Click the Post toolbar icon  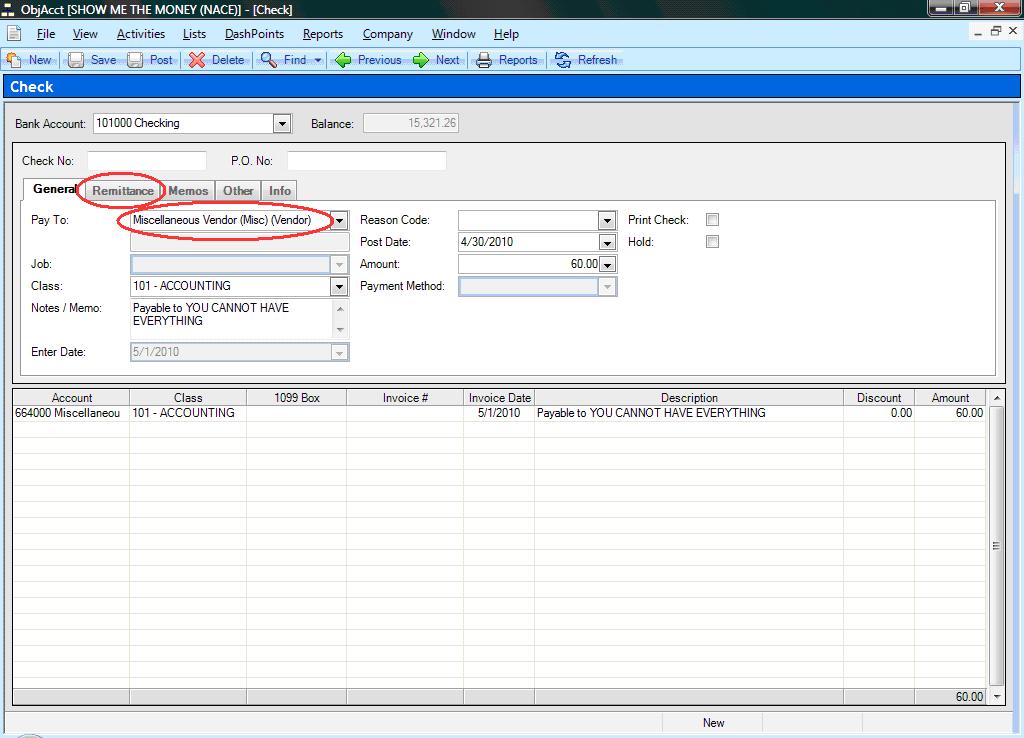pos(136,60)
